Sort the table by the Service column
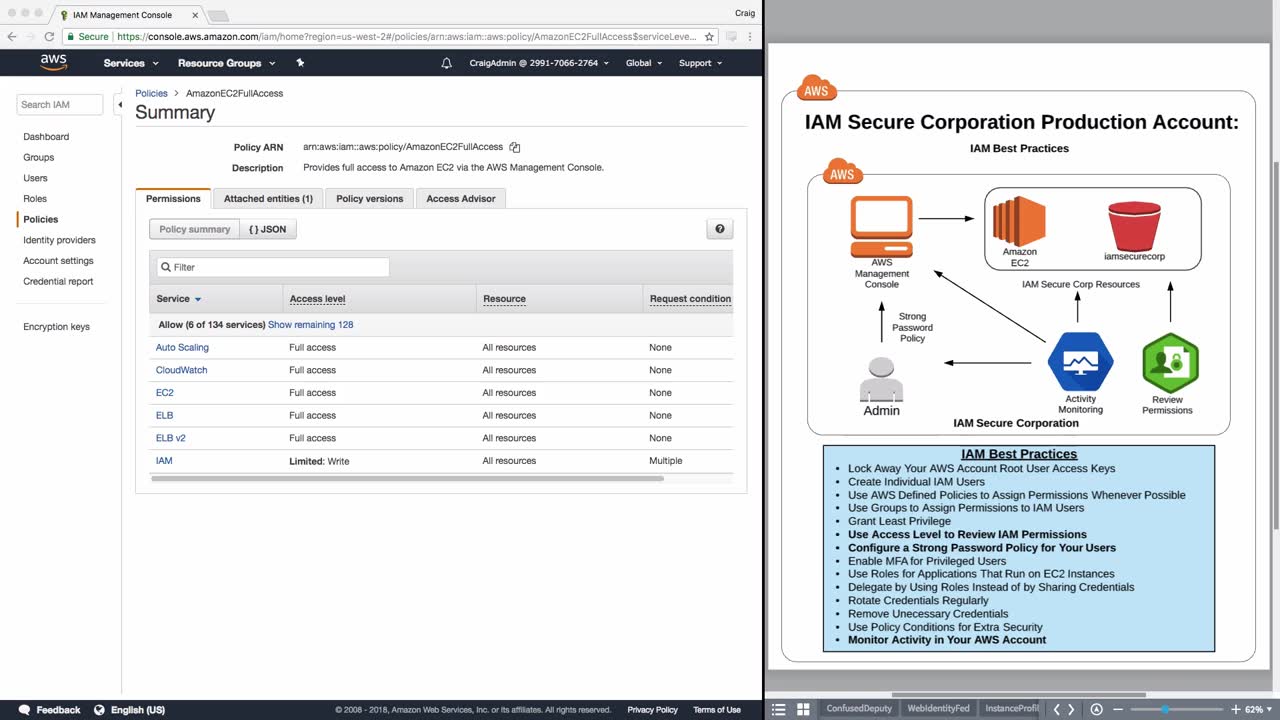Viewport: 1280px width, 720px height. click(x=179, y=299)
